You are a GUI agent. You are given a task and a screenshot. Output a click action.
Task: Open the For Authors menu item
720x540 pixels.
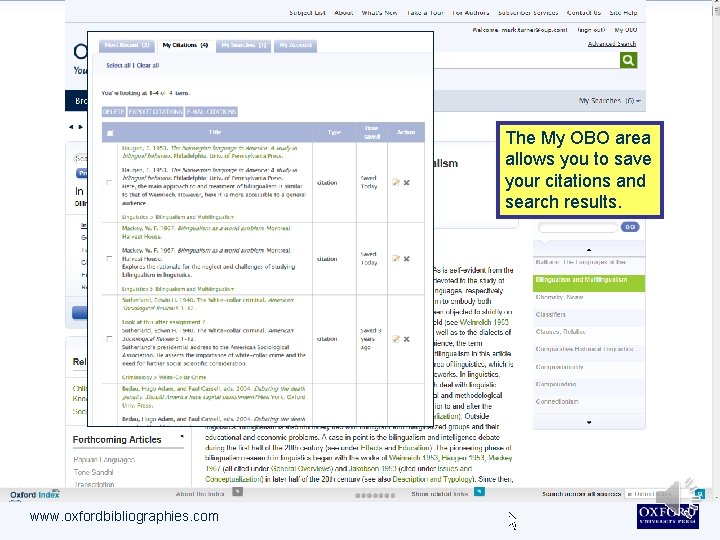pos(471,13)
